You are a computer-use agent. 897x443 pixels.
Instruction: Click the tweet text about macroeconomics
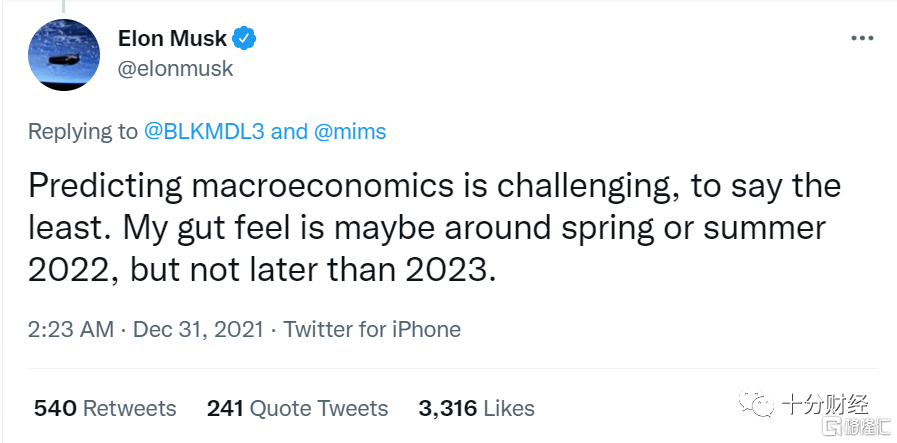(x=434, y=229)
